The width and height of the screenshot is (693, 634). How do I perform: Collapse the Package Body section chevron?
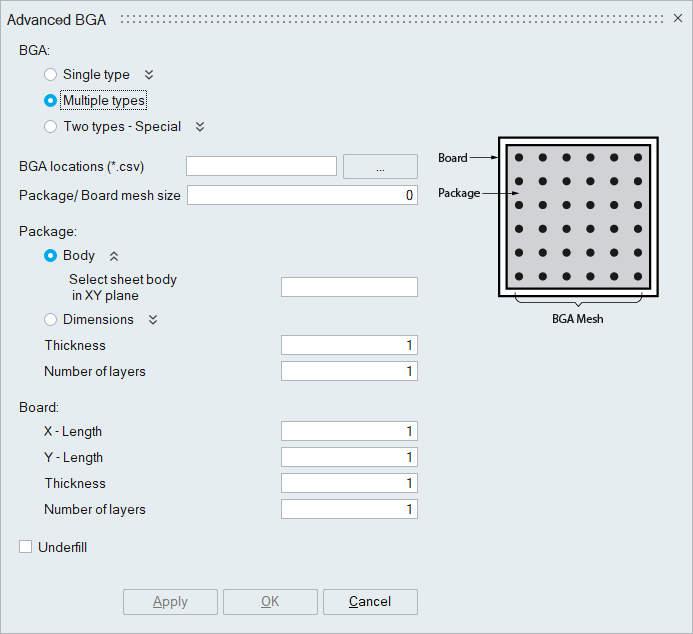point(114,256)
